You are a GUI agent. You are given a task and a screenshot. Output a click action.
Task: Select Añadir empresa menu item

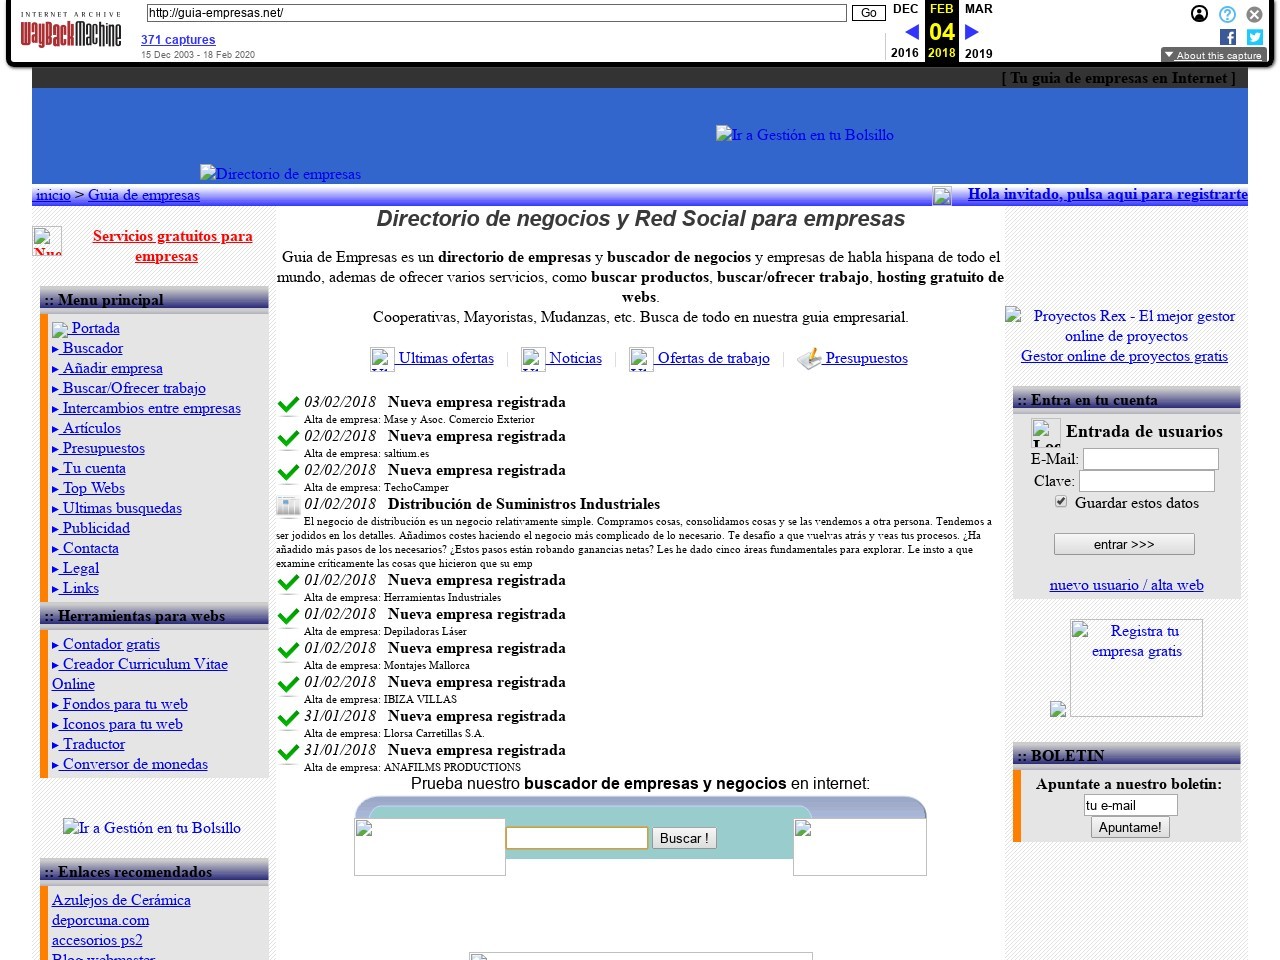click(112, 368)
